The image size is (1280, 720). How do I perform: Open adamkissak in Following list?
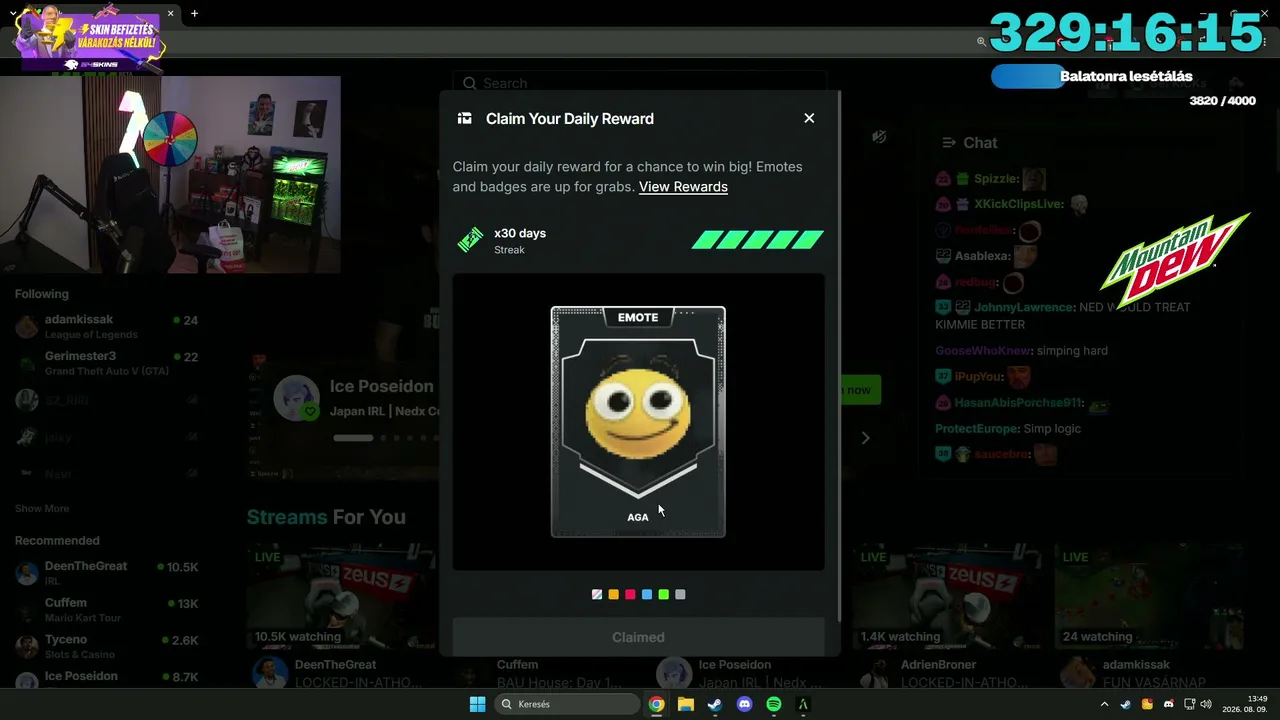tap(106, 326)
